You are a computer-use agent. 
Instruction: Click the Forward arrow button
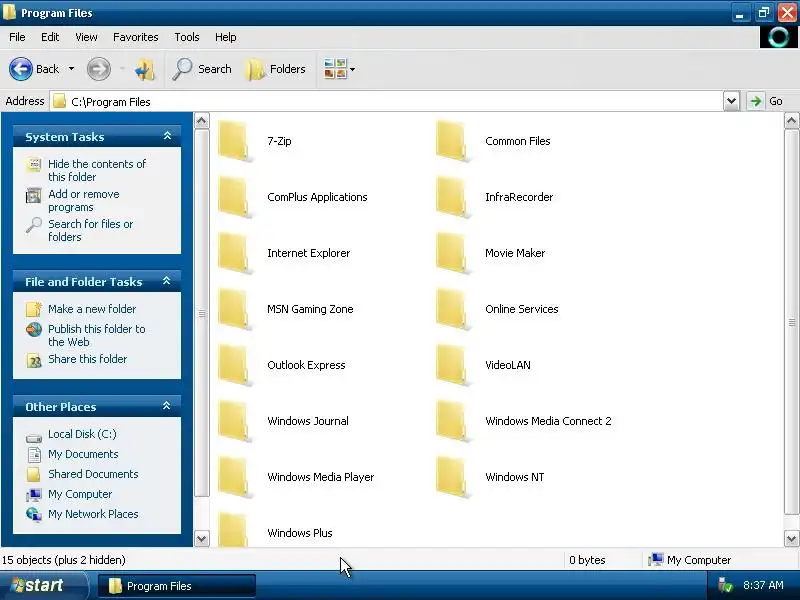click(x=98, y=69)
